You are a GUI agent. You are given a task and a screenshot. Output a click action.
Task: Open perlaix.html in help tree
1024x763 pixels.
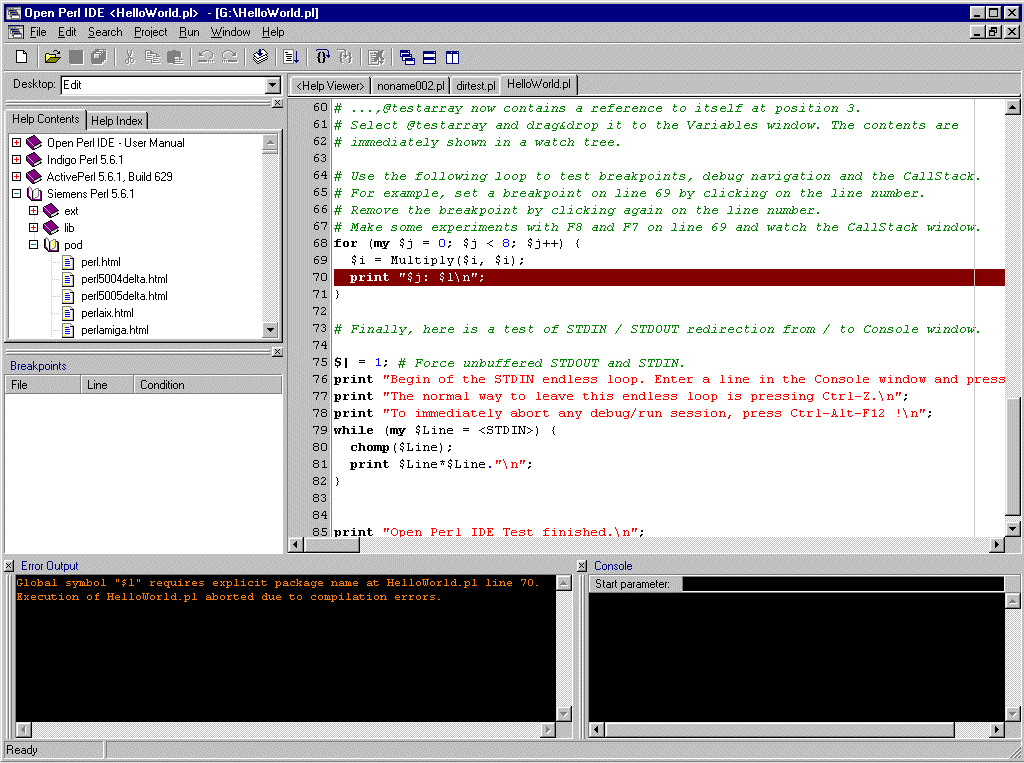(107, 313)
